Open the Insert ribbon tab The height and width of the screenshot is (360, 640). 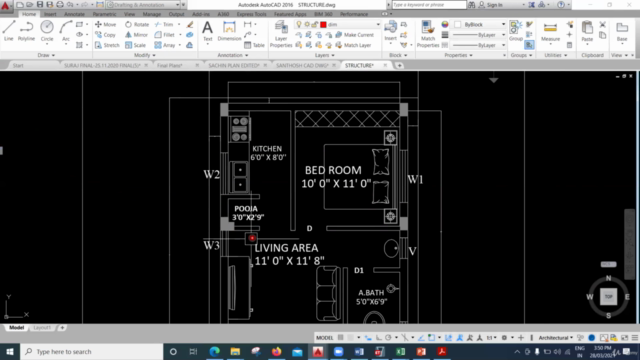pyautogui.click(x=50, y=14)
